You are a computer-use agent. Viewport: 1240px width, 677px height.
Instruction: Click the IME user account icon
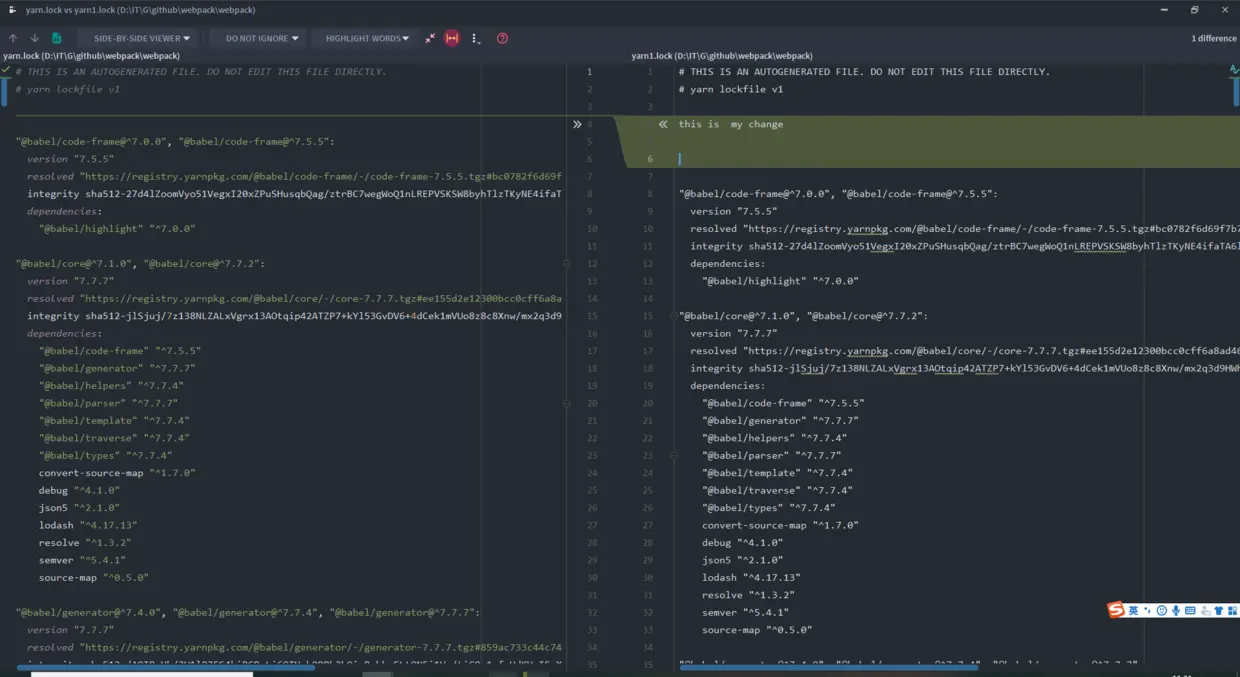[1206, 610]
